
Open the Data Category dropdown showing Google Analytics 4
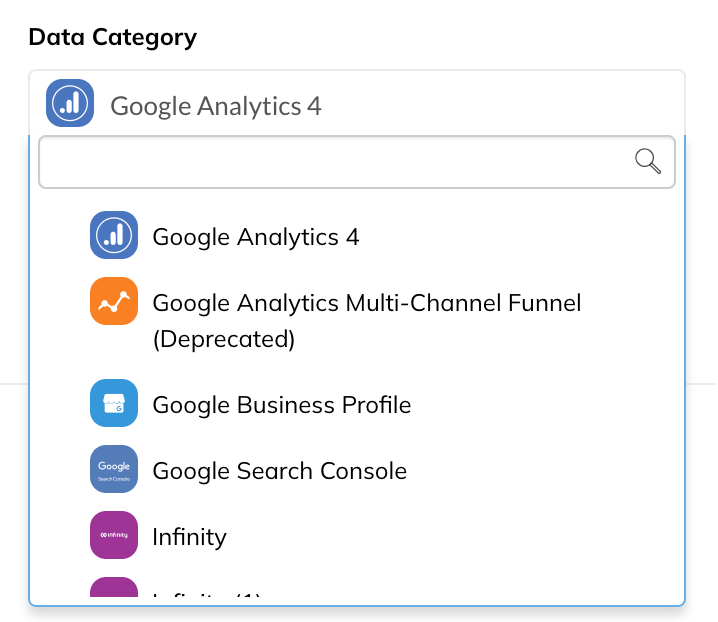[357, 103]
